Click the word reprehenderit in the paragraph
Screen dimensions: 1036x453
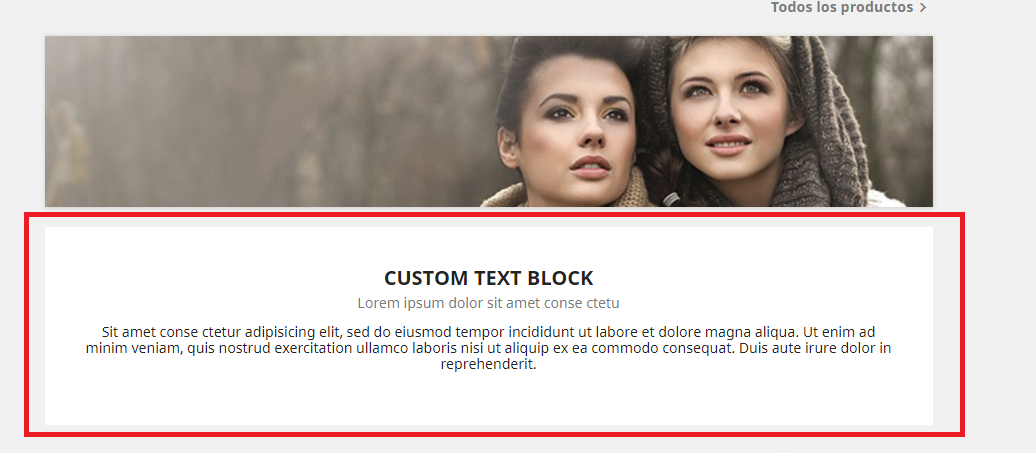tap(489, 364)
